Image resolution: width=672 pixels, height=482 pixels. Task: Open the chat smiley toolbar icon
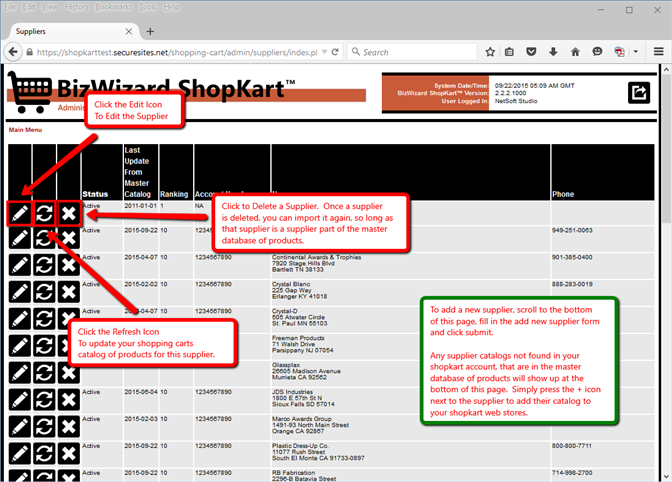[597, 52]
